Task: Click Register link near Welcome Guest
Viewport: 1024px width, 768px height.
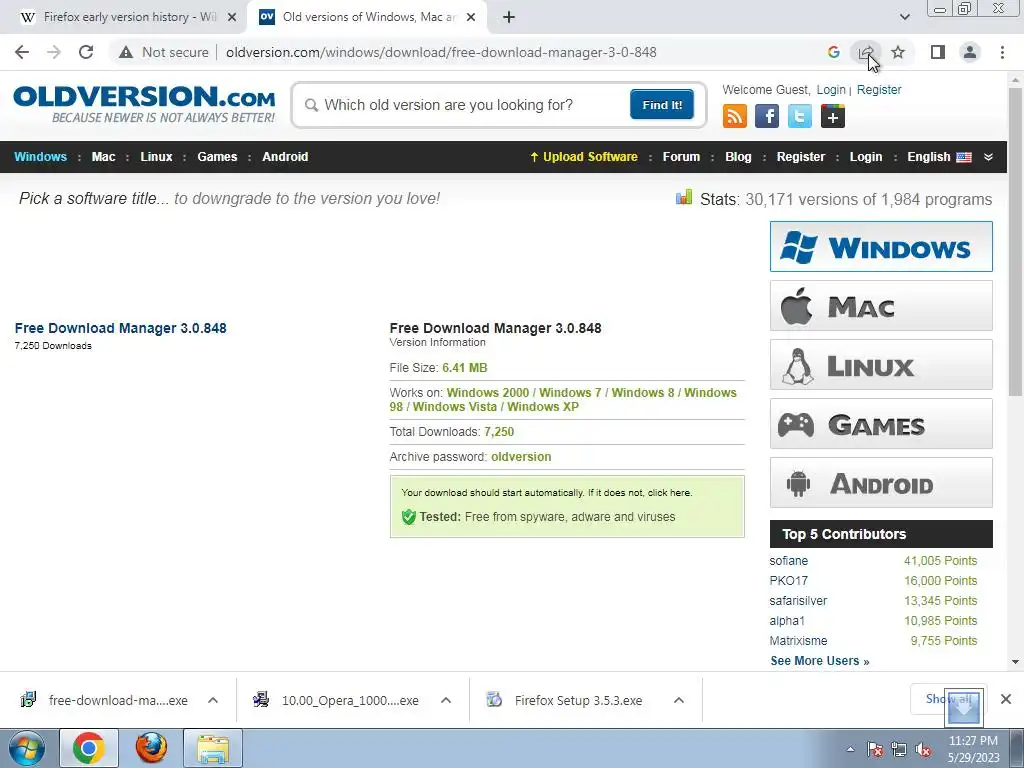Action: 878,90
